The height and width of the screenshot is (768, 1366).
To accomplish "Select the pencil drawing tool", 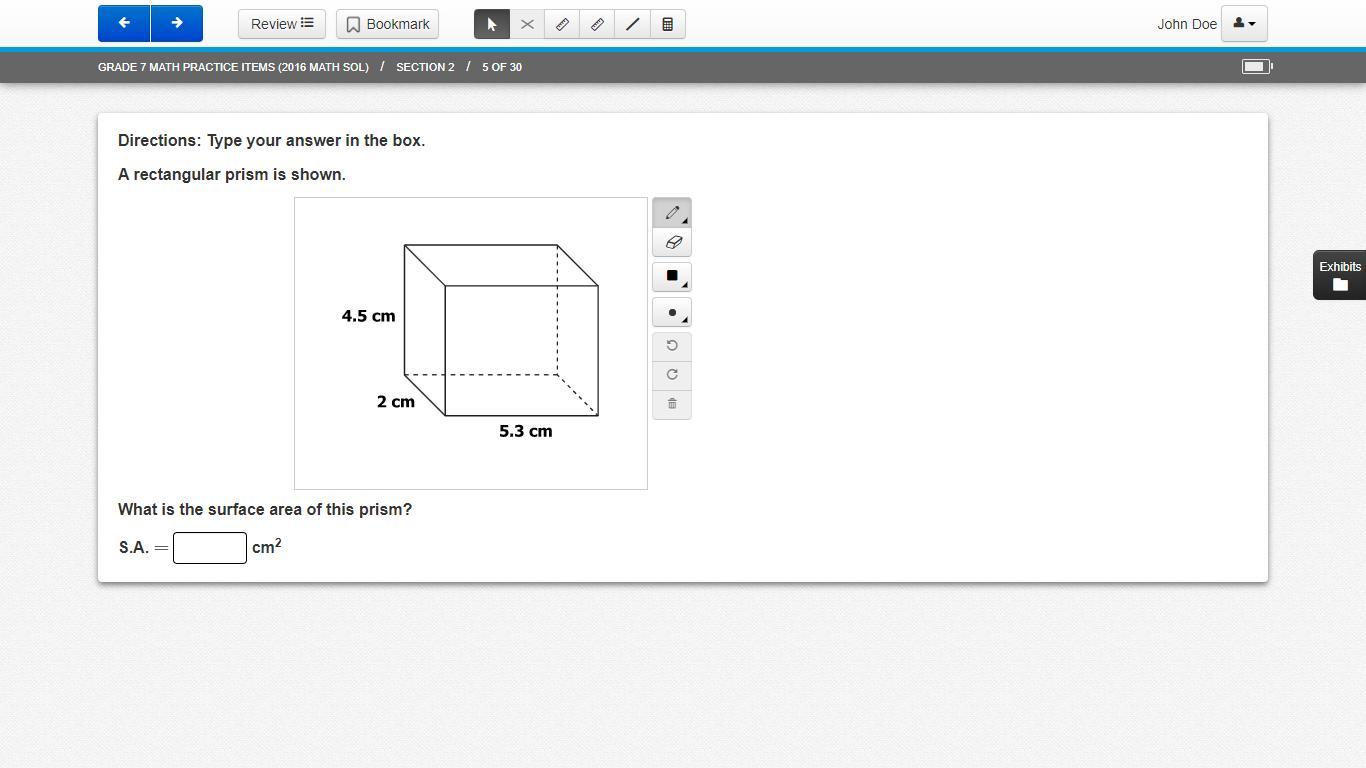I will pos(672,213).
